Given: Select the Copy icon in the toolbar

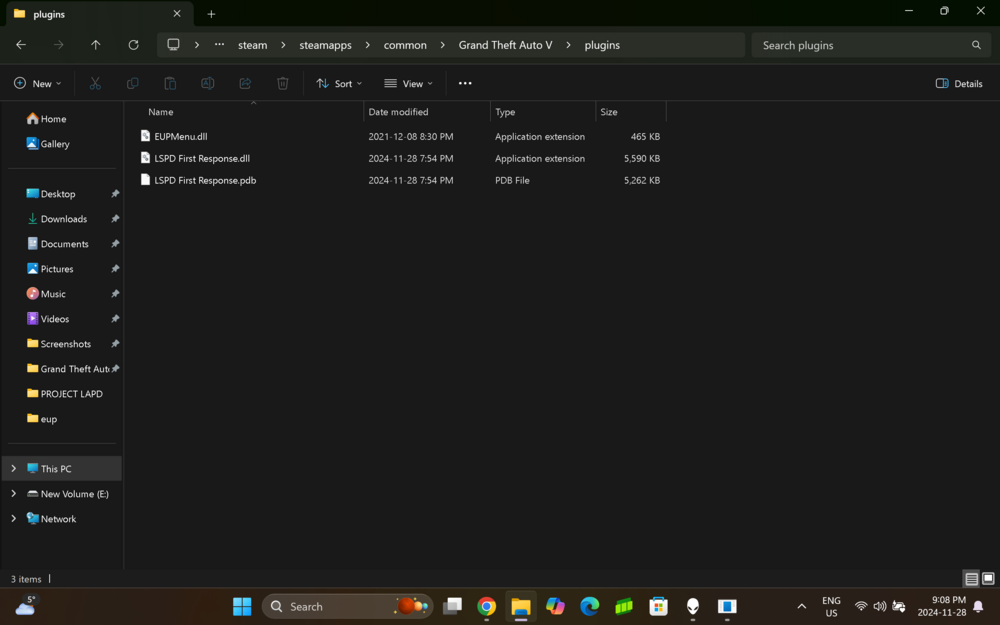Looking at the screenshot, I should (132, 83).
